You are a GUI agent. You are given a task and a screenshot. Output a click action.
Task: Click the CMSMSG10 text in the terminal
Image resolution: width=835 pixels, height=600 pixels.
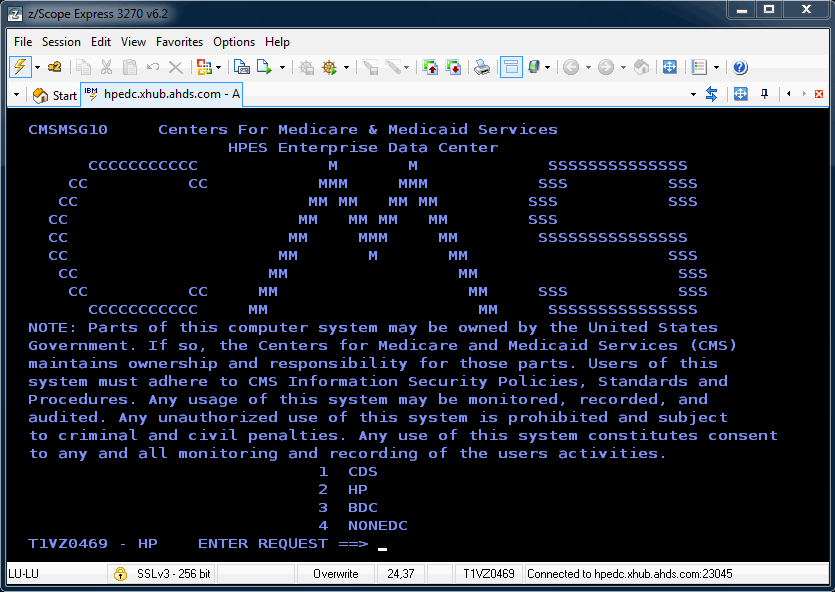[x=68, y=129]
